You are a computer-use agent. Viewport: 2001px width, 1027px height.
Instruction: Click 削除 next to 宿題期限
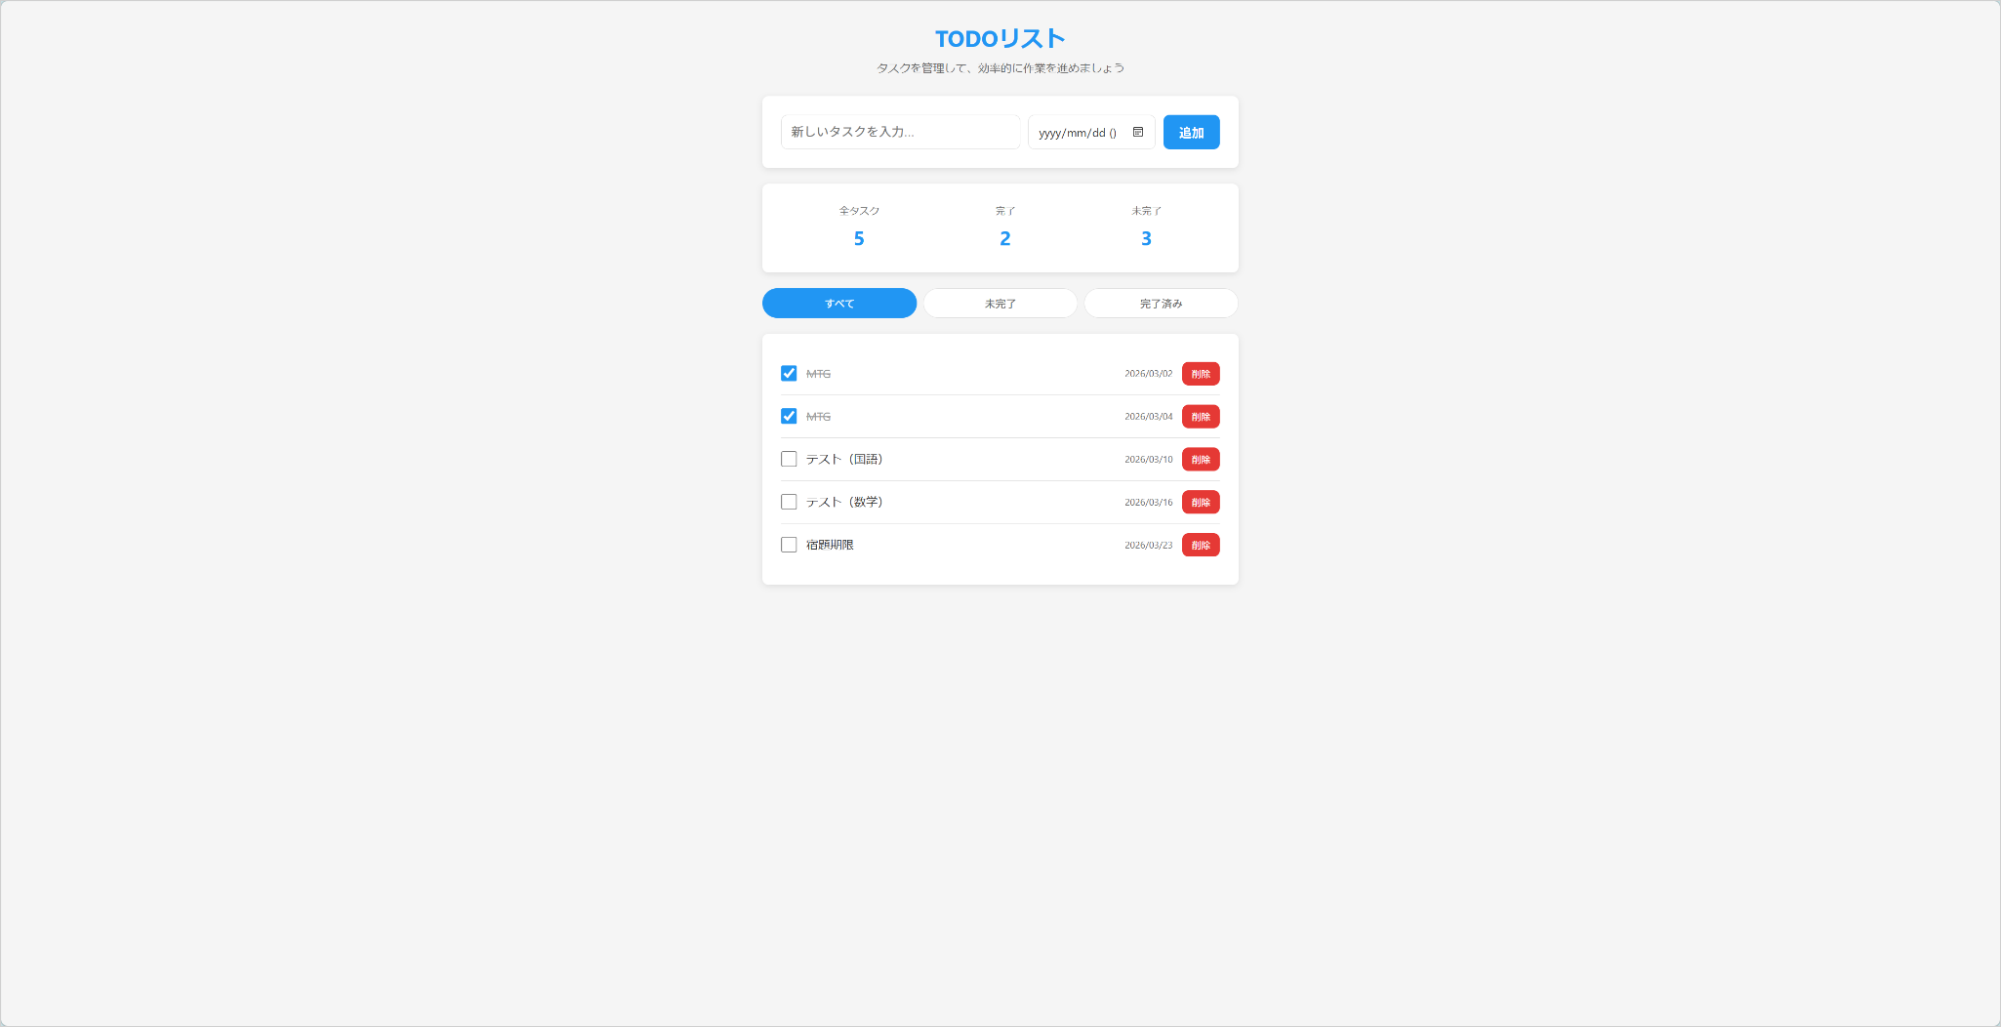[1200, 545]
